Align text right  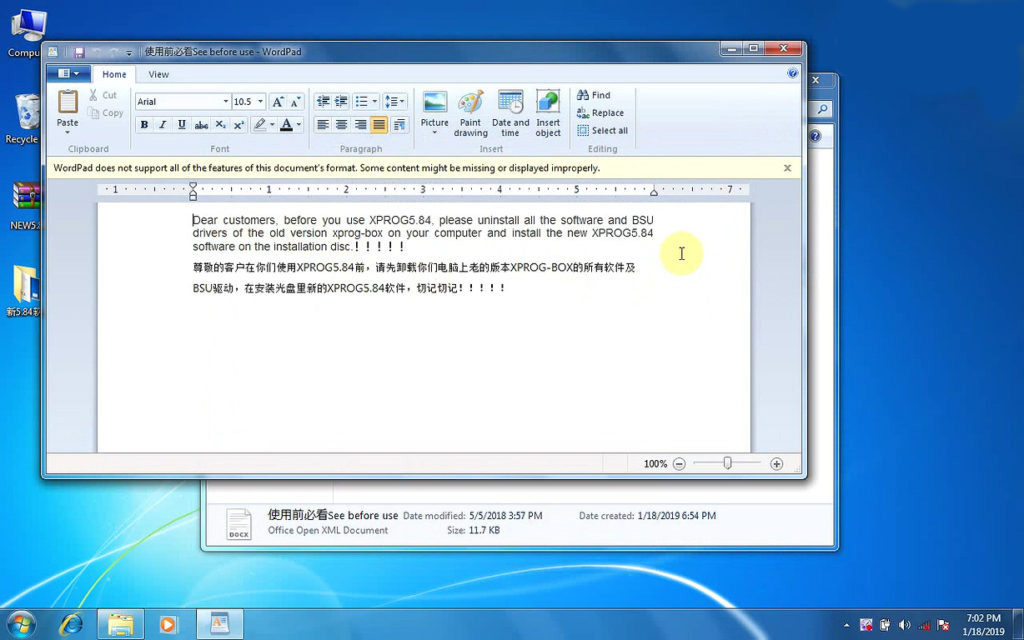(x=360, y=125)
